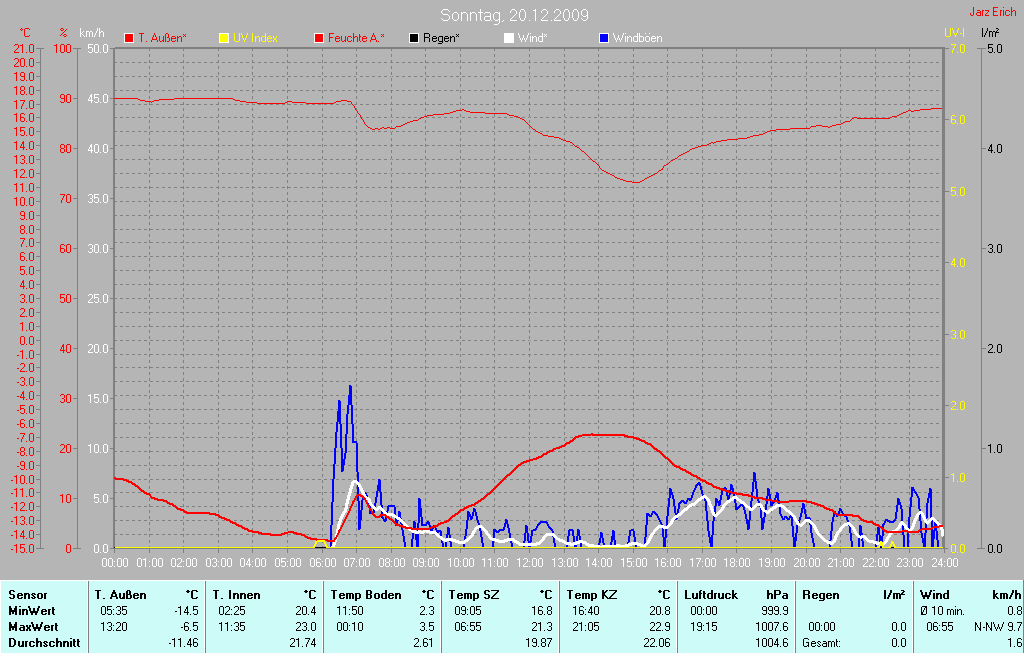
Task: Click the yellow UV Index legend swatch
Action: [224, 38]
